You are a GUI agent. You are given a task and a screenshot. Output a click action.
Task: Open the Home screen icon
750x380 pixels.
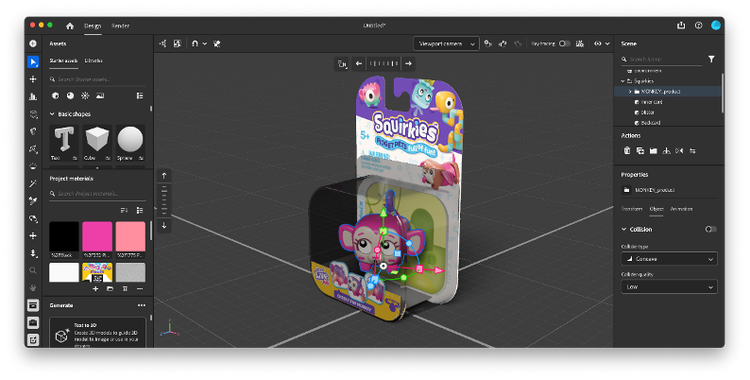click(x=70, y=26)
